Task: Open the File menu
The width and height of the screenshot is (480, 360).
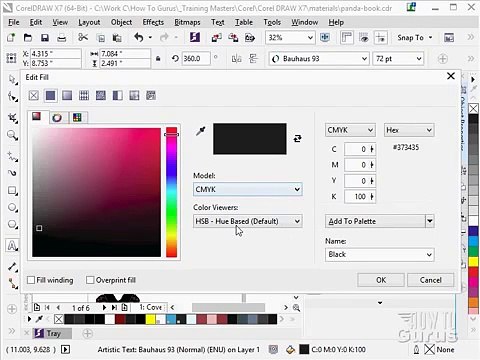Action: (14, 22)
